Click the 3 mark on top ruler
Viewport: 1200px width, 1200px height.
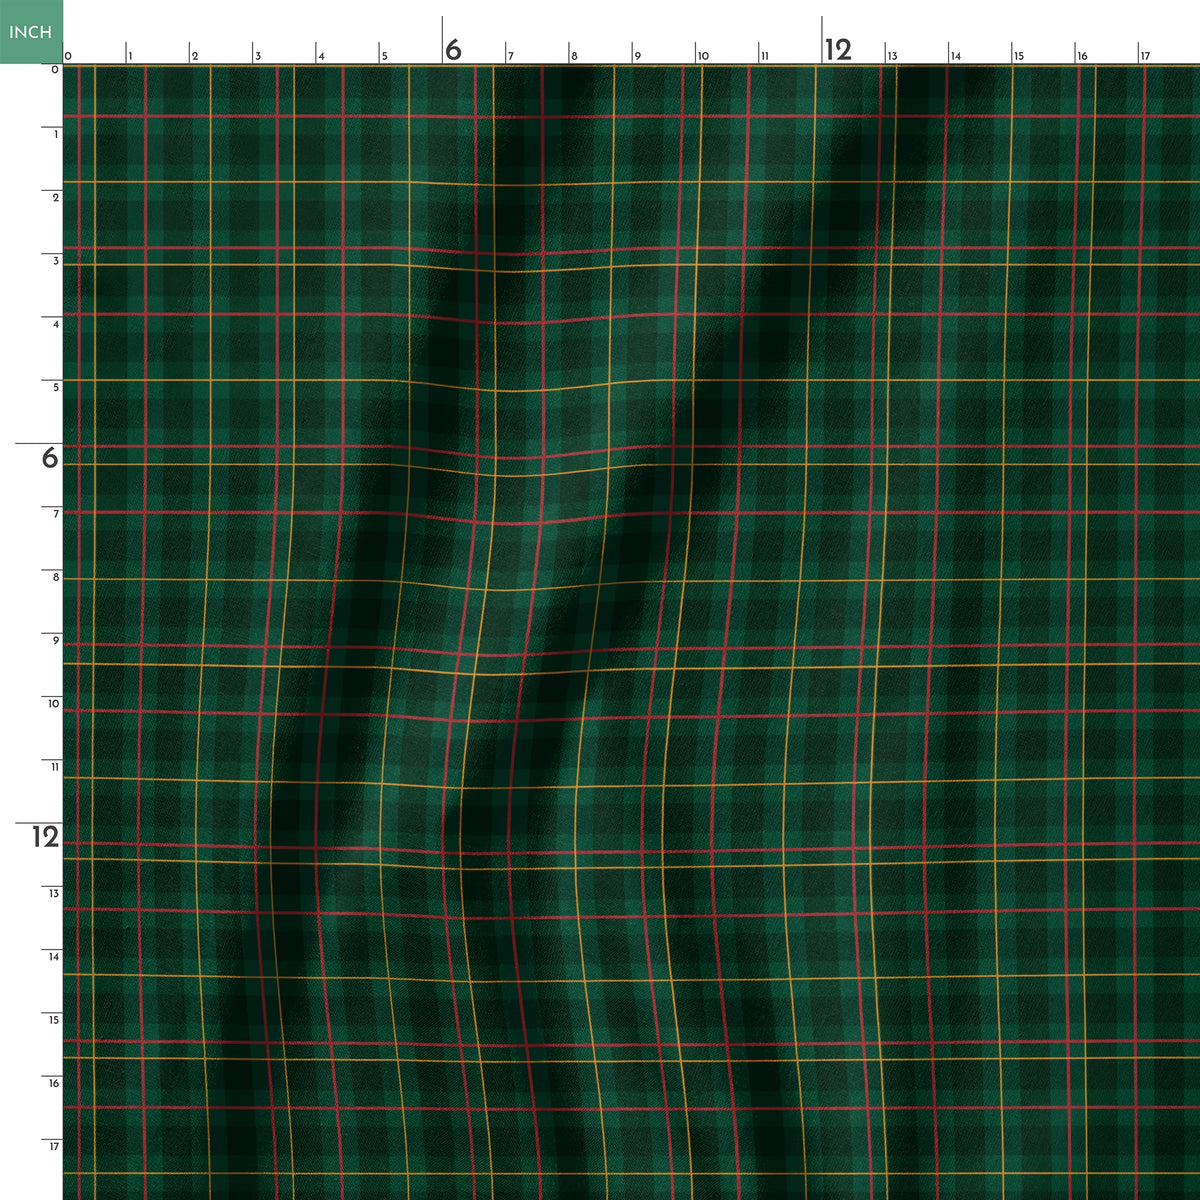pyautogui.click(x=258, y=56)
